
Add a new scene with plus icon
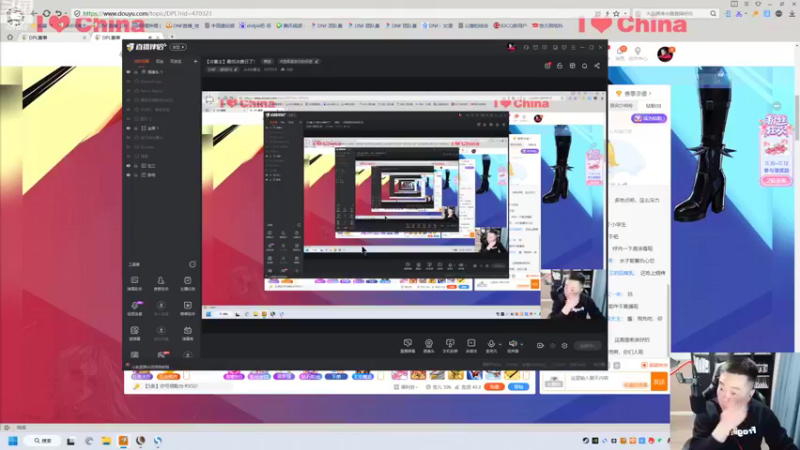(x=195, y=61)
